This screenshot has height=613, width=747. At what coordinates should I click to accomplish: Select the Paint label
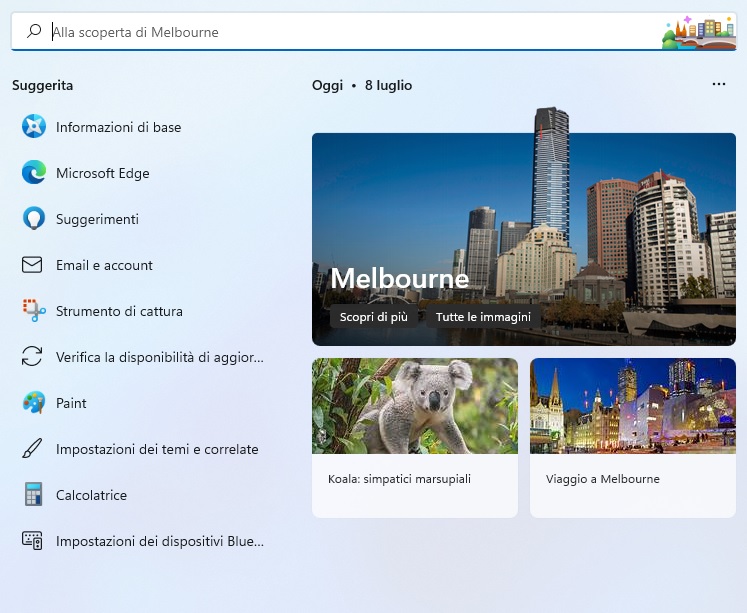click(71, 403)
